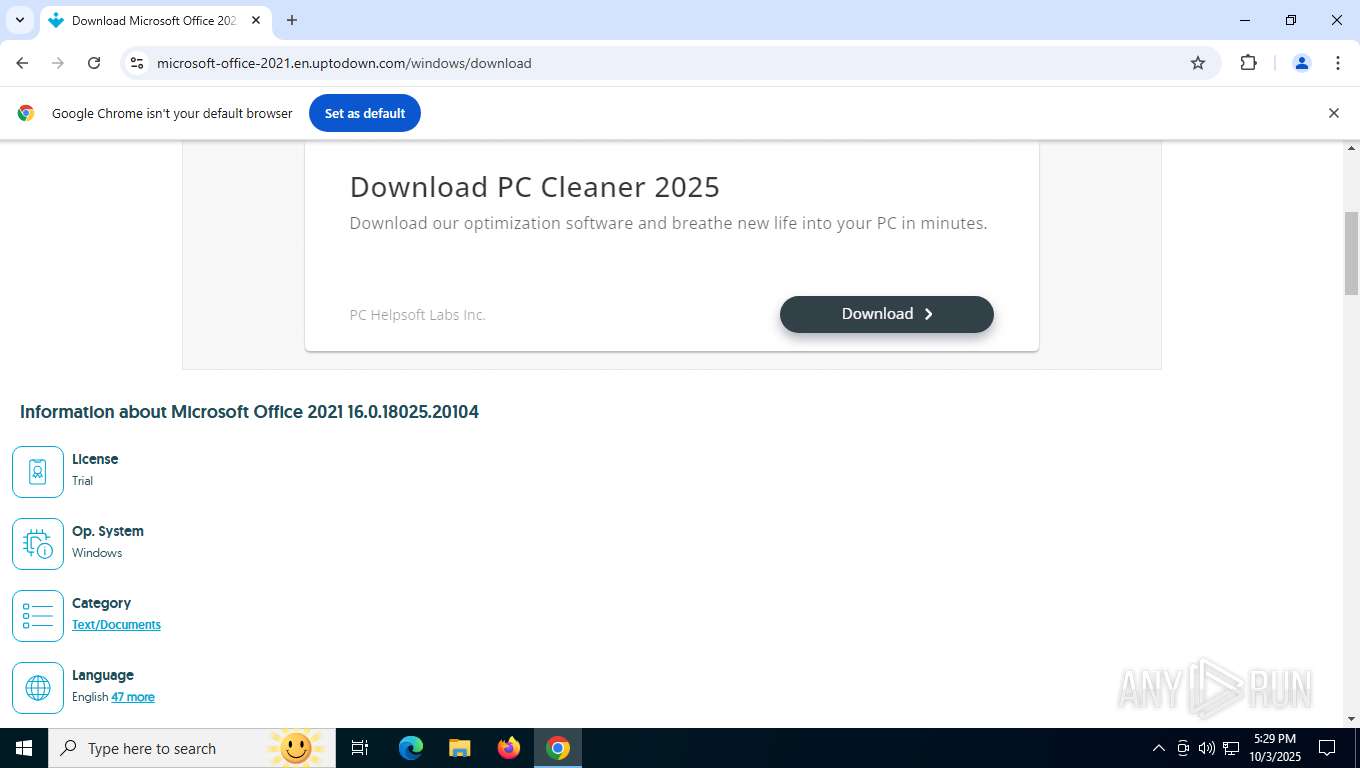Open Chrome's three-dot menu
The image size is (1360, 768).
coord(1338,63)
